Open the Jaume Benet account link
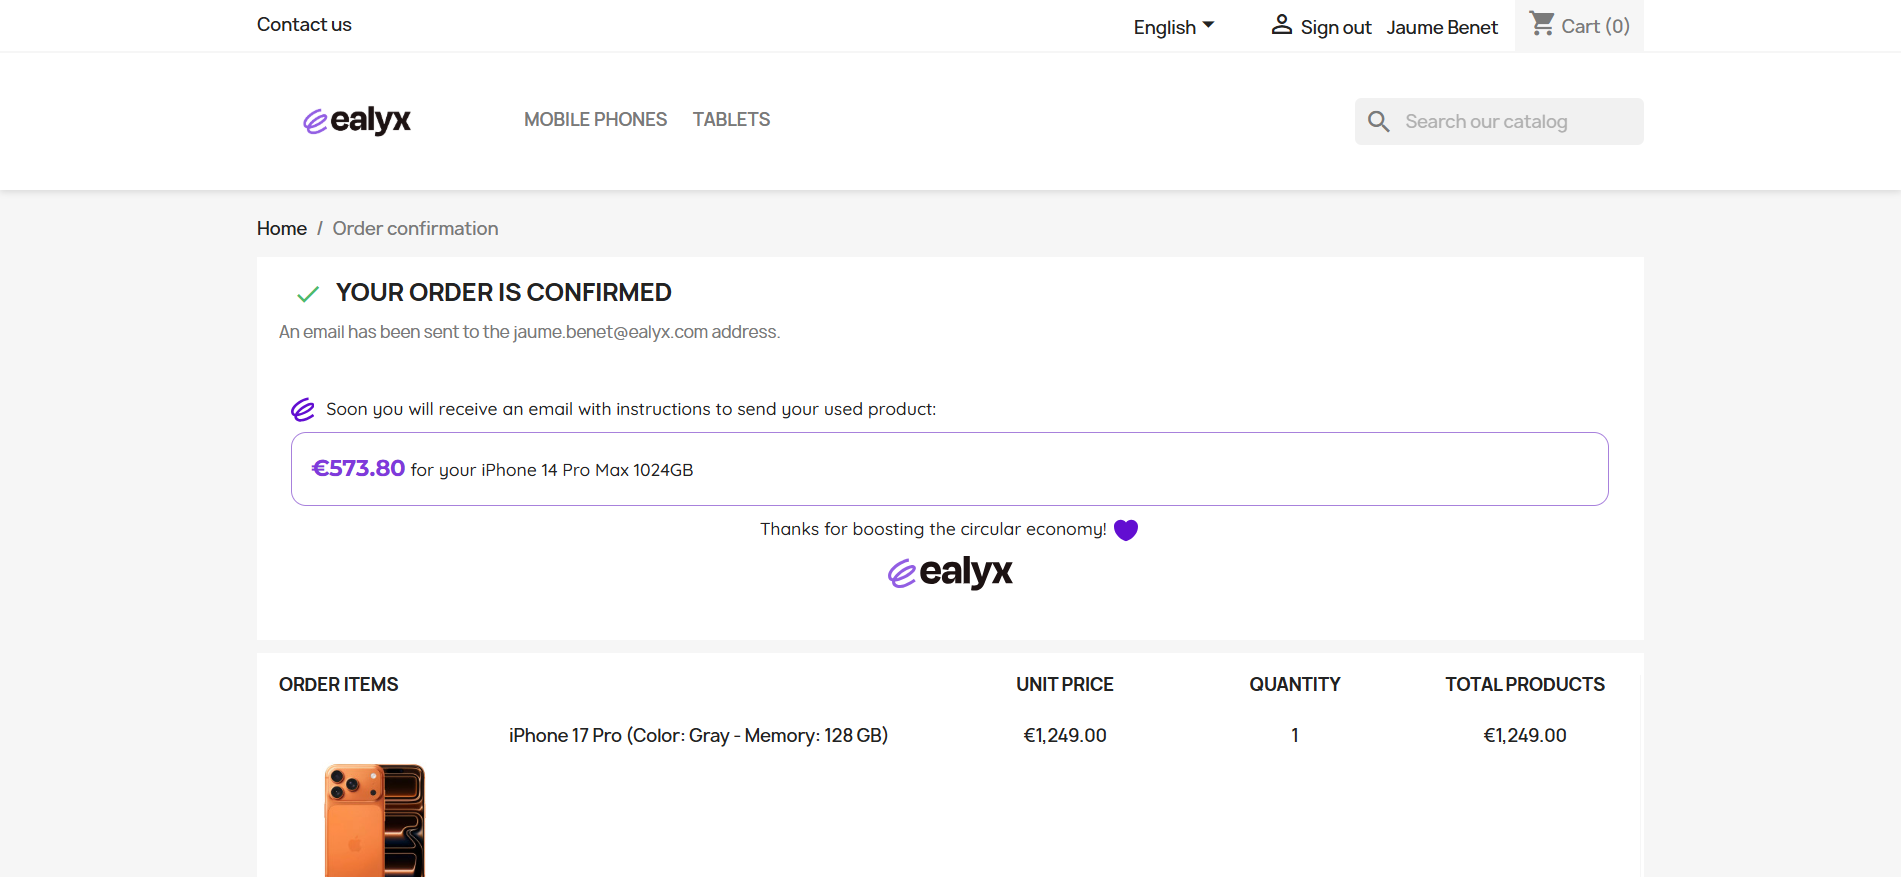 tap(1441, 28)
